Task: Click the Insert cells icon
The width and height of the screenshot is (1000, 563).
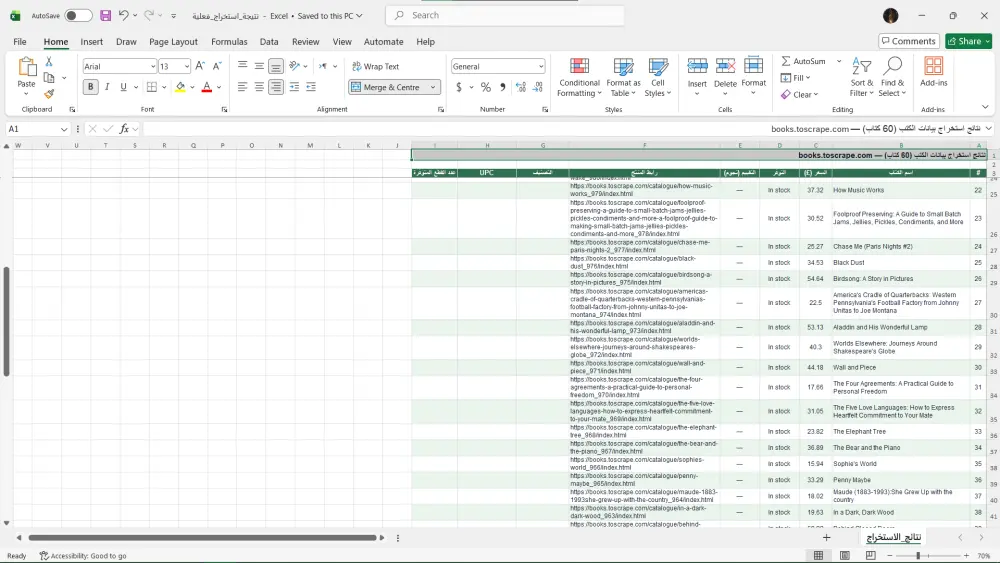Action: tap(697, 66)
